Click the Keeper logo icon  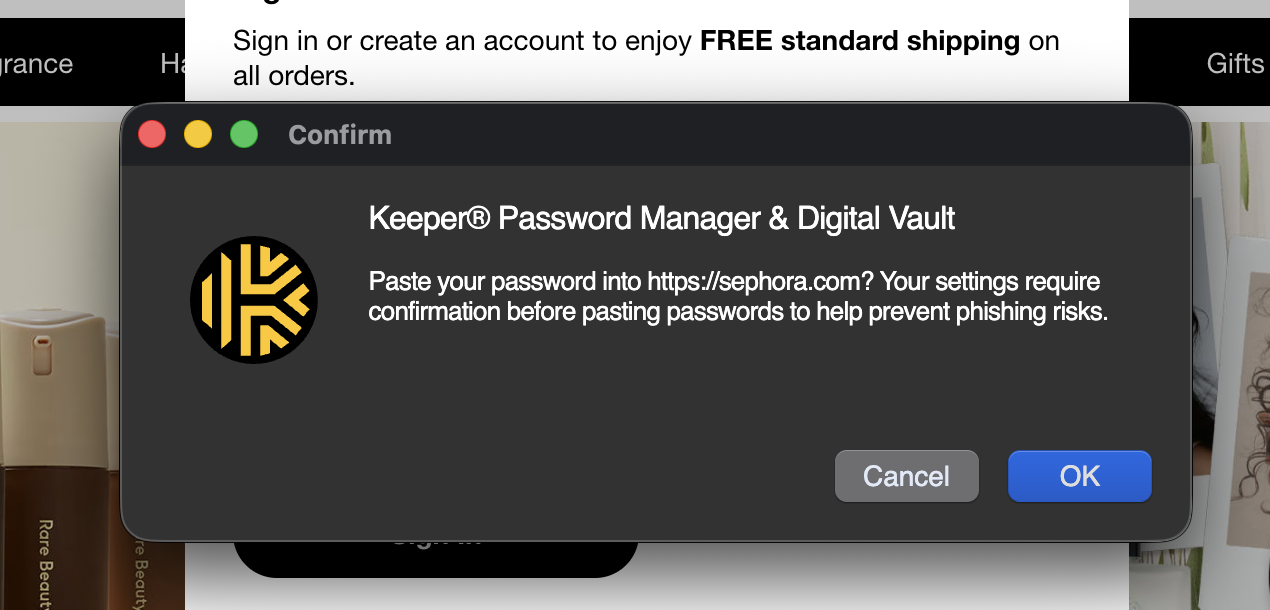[254, 300]
